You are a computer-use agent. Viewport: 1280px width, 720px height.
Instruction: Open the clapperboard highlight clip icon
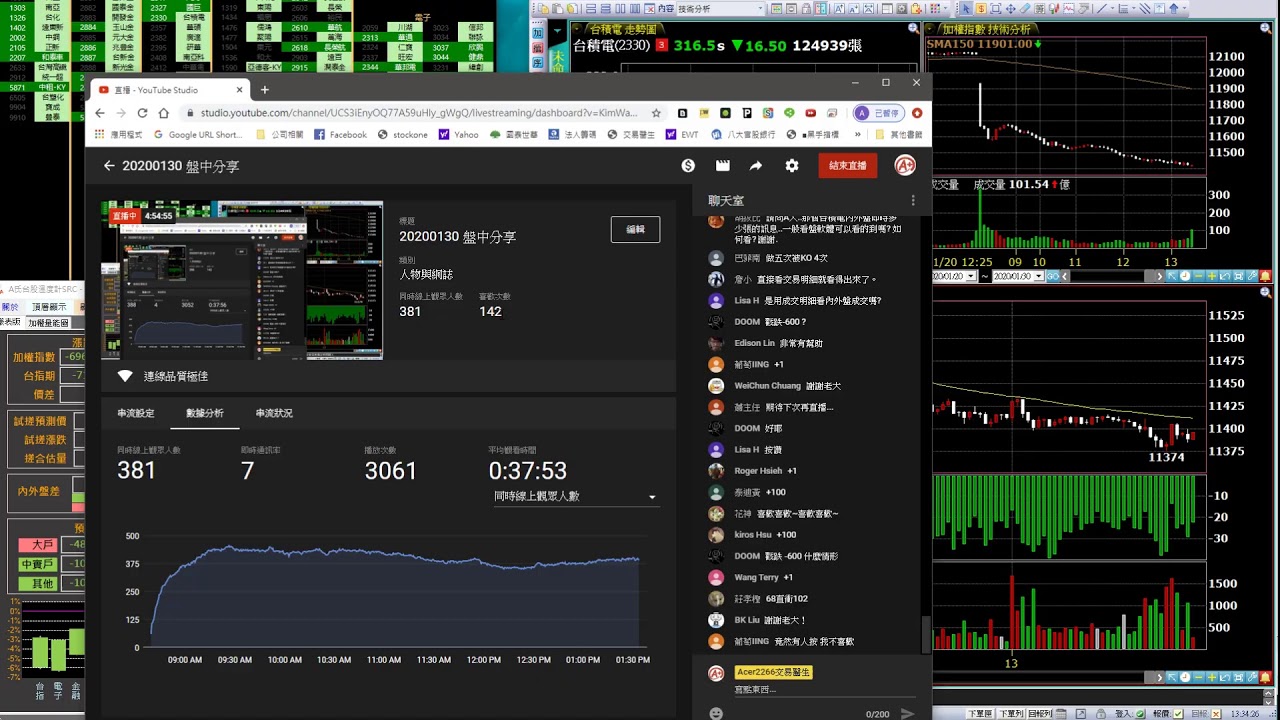(723, 166)
